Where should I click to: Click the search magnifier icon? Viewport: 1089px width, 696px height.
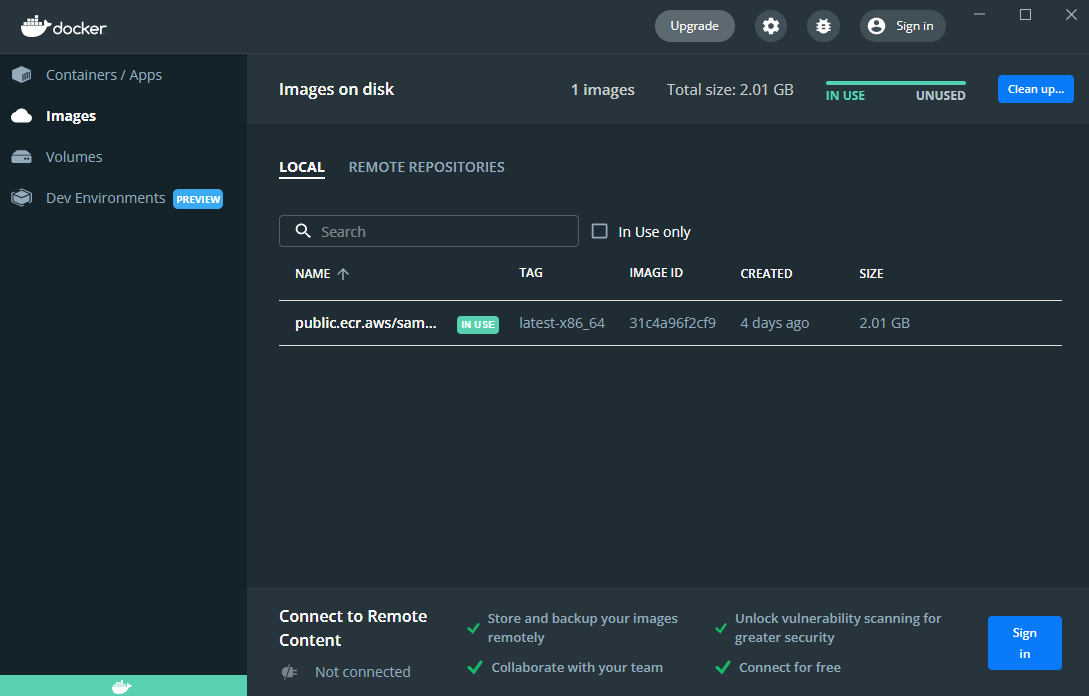tap(303, 231)
